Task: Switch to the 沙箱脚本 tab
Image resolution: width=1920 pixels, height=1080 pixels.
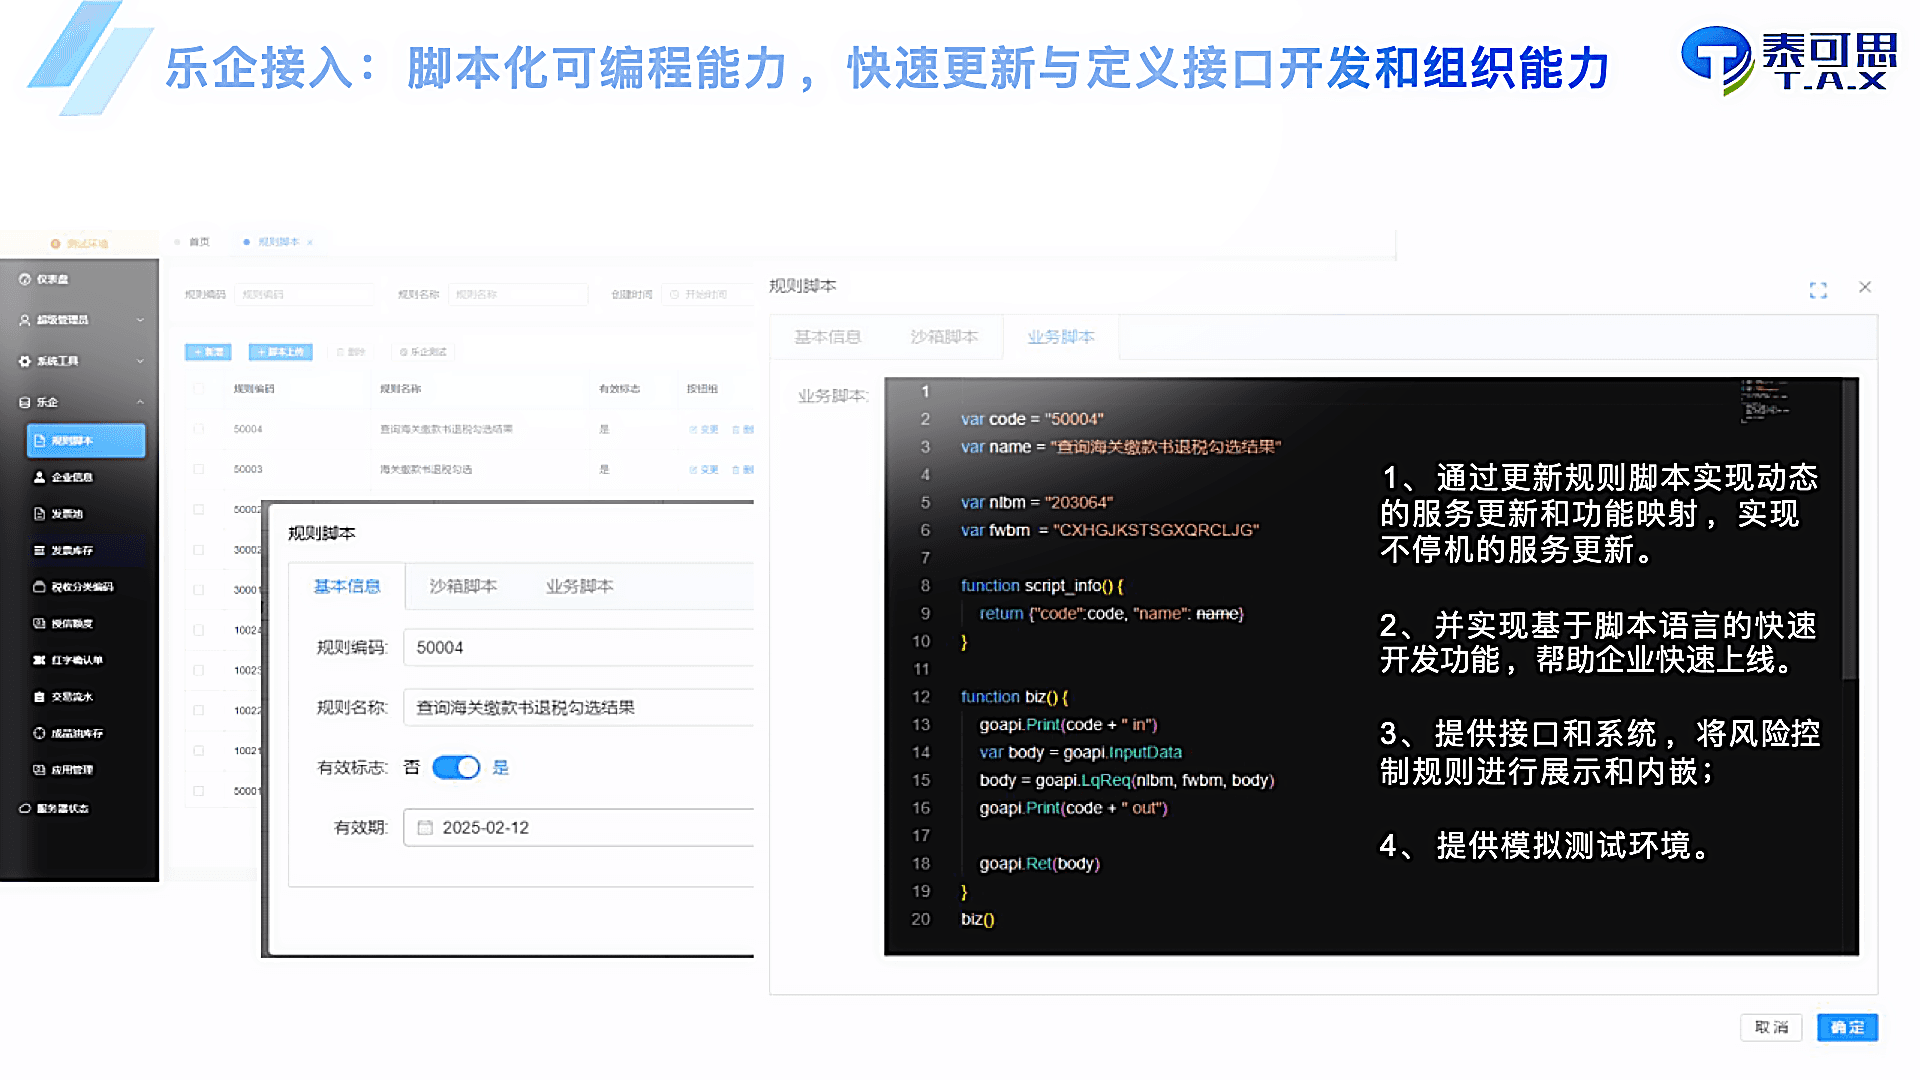Action: click(x=944, y=336)
